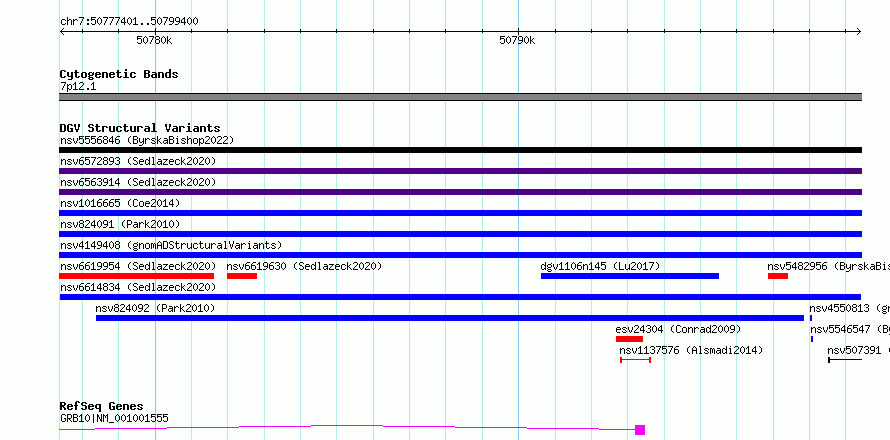This screenshot has width=890, height=440.
Task: Click the nsv824092 blue variant bar
Action: [450, 318]
